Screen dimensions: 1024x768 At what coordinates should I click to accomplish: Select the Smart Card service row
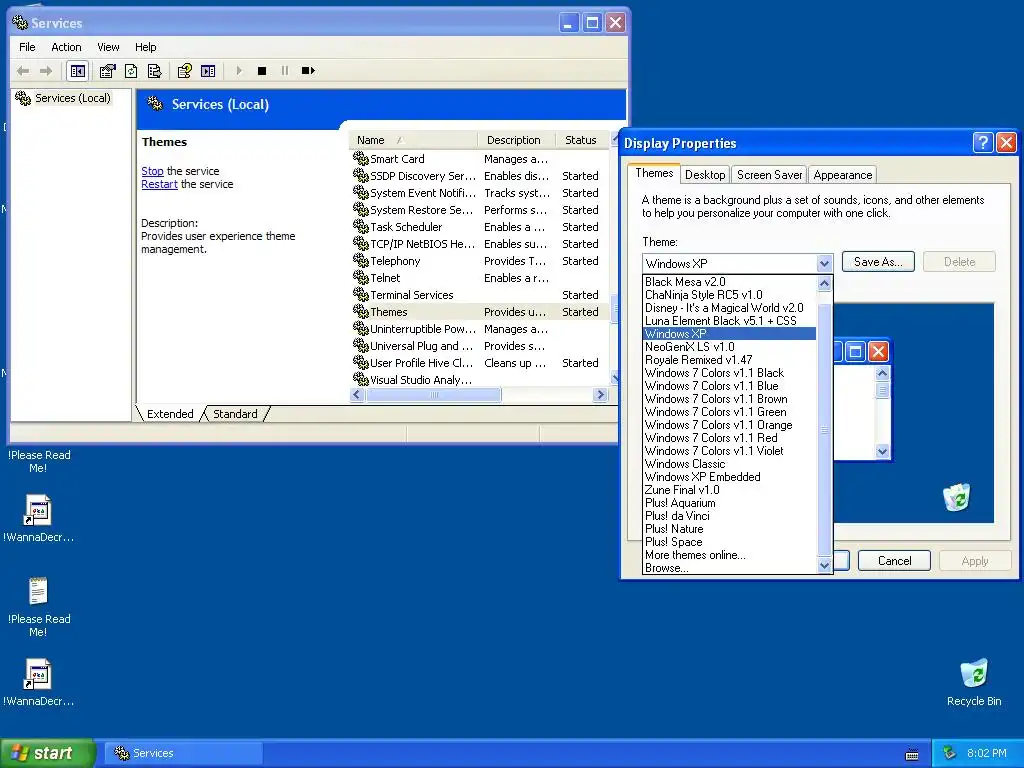[480, 159]
